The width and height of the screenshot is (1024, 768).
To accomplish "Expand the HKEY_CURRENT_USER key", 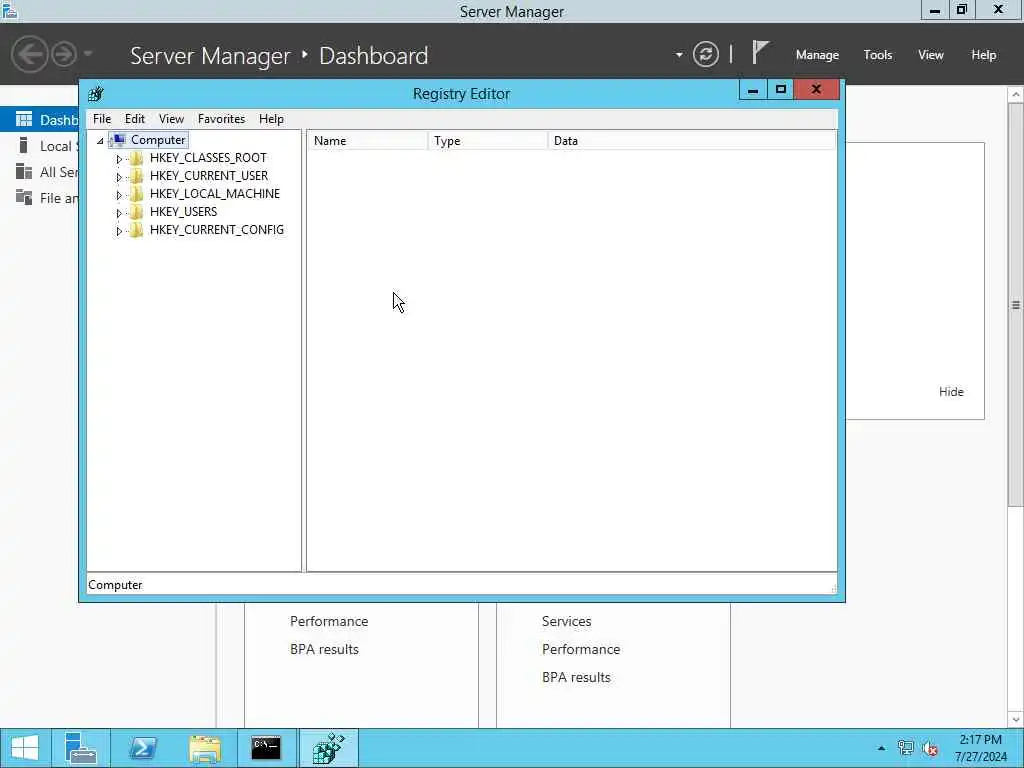I will (119, 177).
